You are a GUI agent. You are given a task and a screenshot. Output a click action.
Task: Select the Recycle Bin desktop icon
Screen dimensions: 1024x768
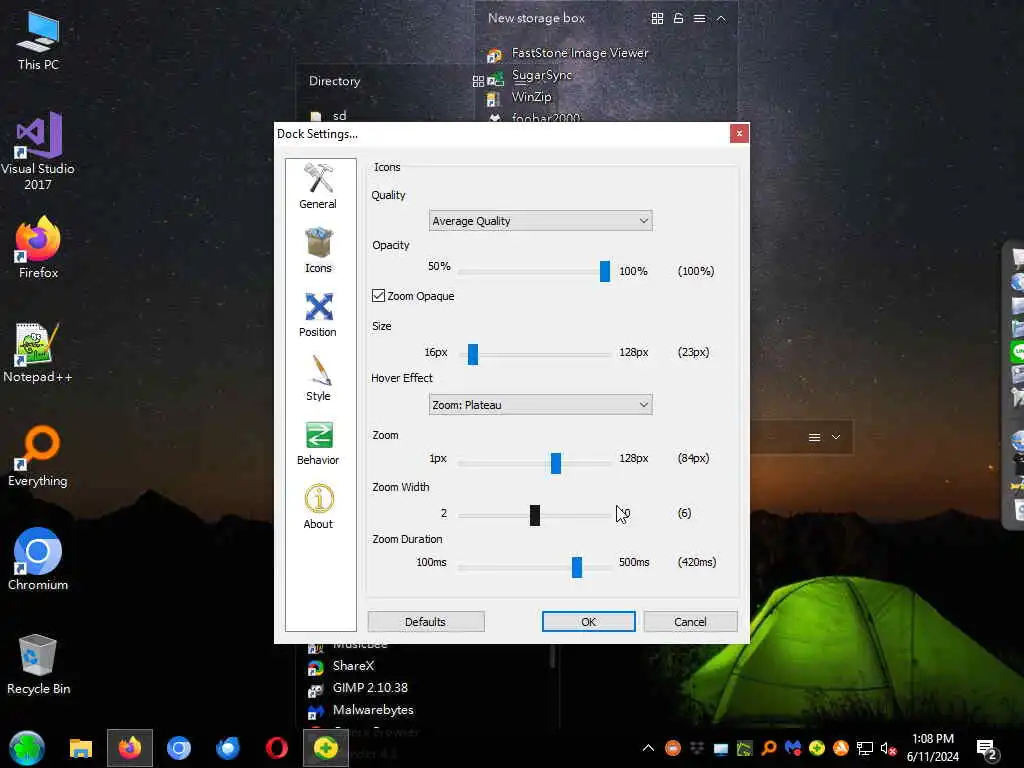click(38, 665)
